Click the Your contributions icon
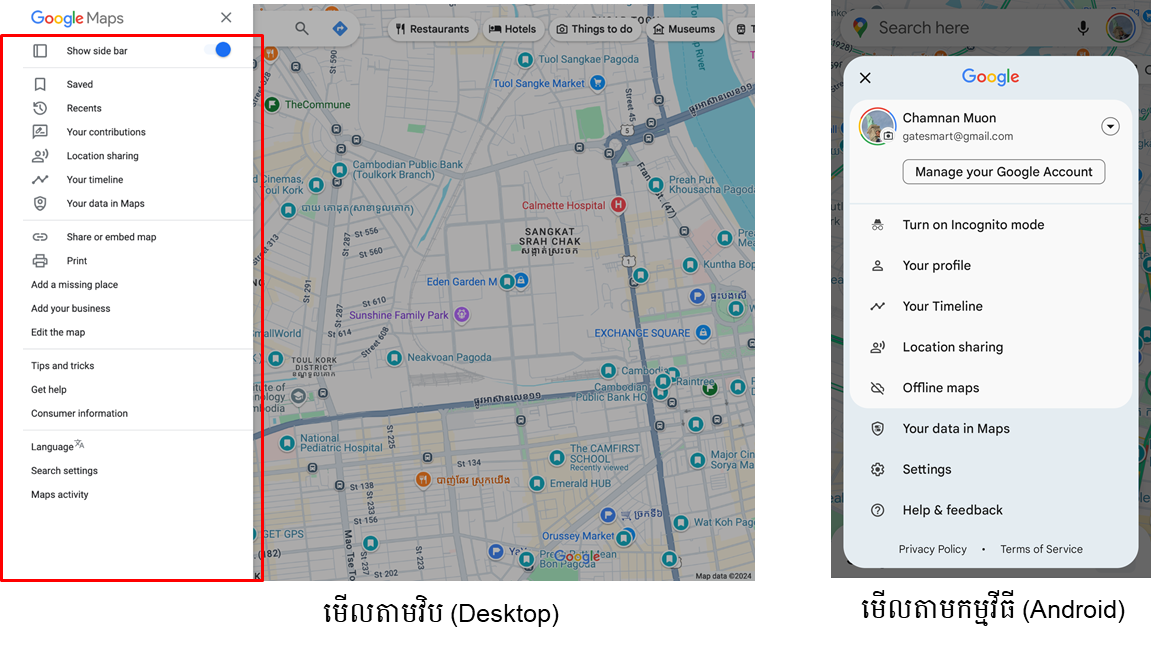The height and width of the screenshot is (647, 1154). (x=40, y=132)
